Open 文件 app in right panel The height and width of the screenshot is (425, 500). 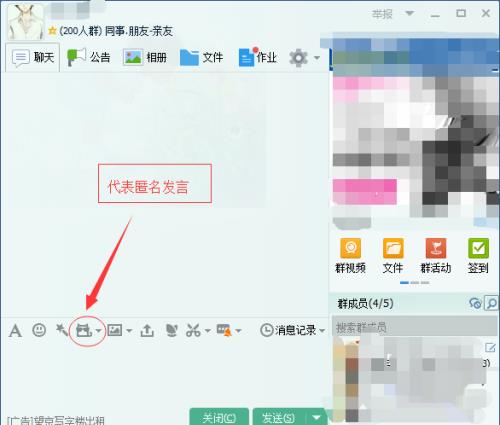[393, 256]
